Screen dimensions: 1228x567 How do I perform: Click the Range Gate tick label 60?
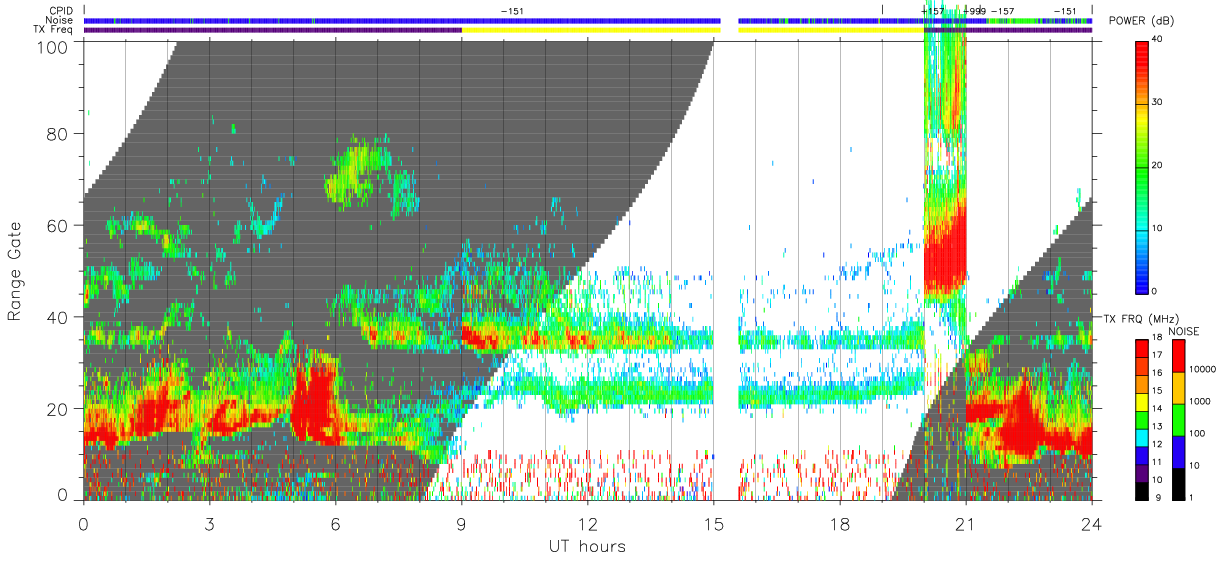58,225
